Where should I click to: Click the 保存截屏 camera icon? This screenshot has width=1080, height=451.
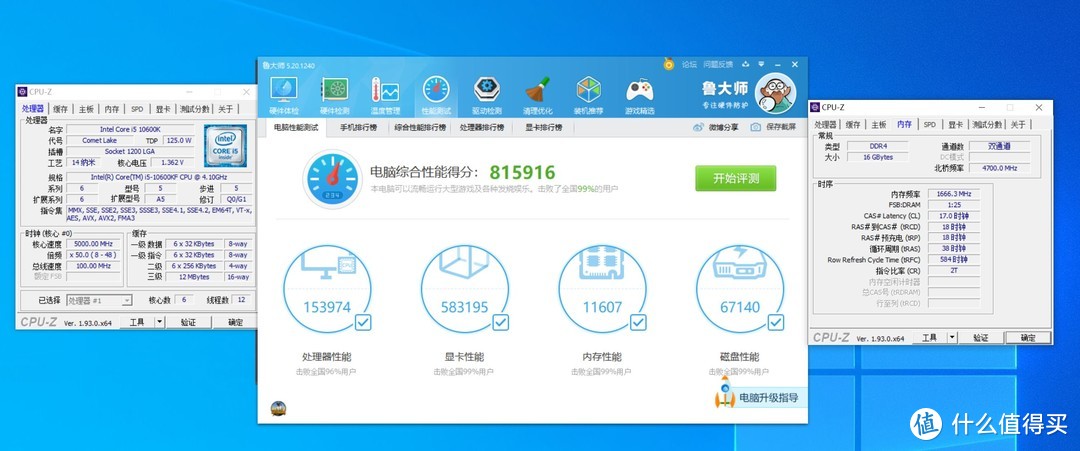click(756, 127)
